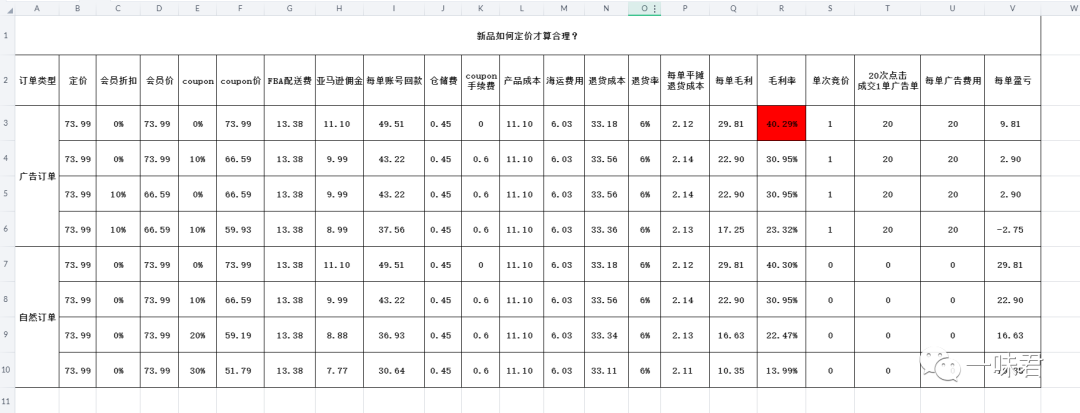The image size is (1080, 413).
Task: Click the 退货率 header cell
Action: (x=644, y=80)
